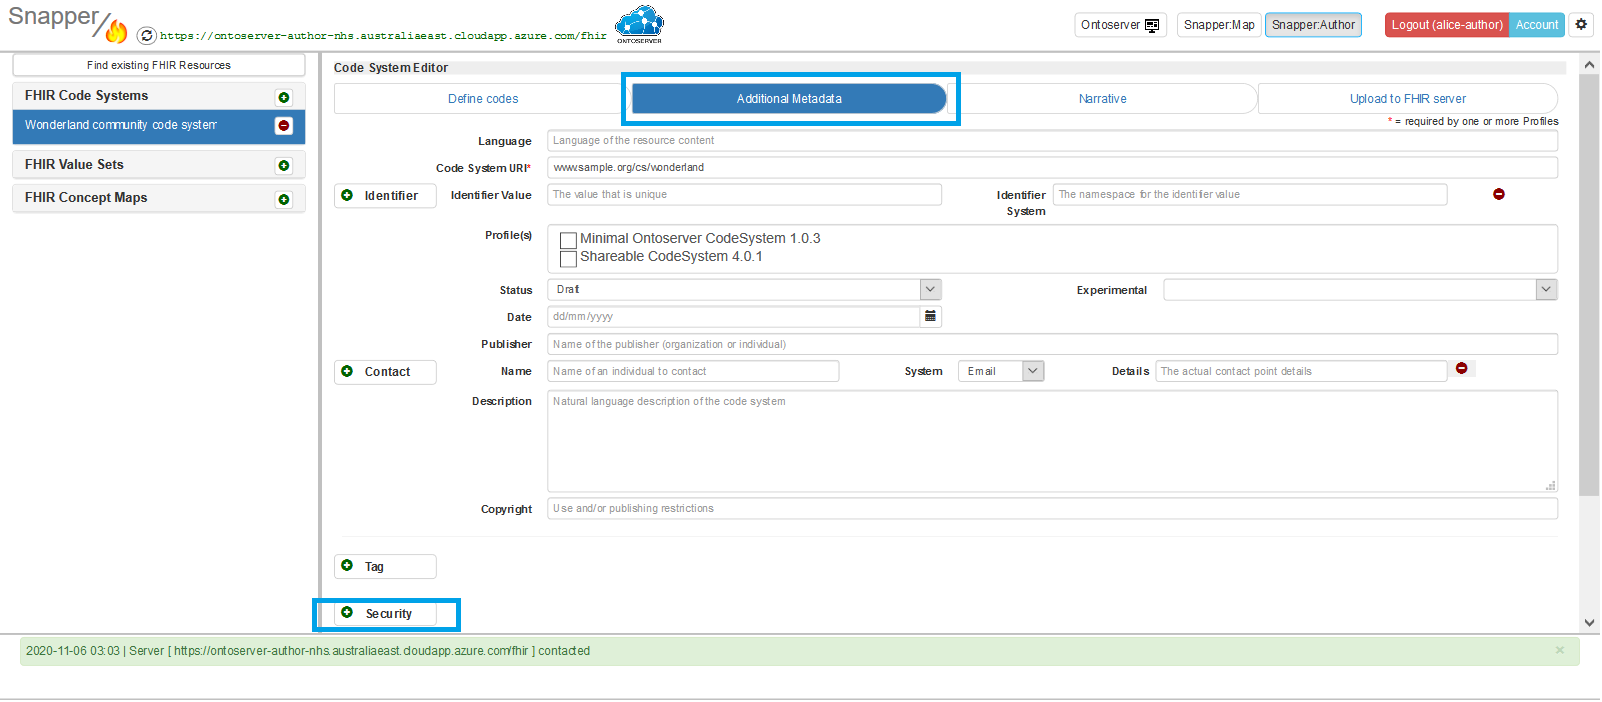Switch to the Define codes tab

[483, 99]
